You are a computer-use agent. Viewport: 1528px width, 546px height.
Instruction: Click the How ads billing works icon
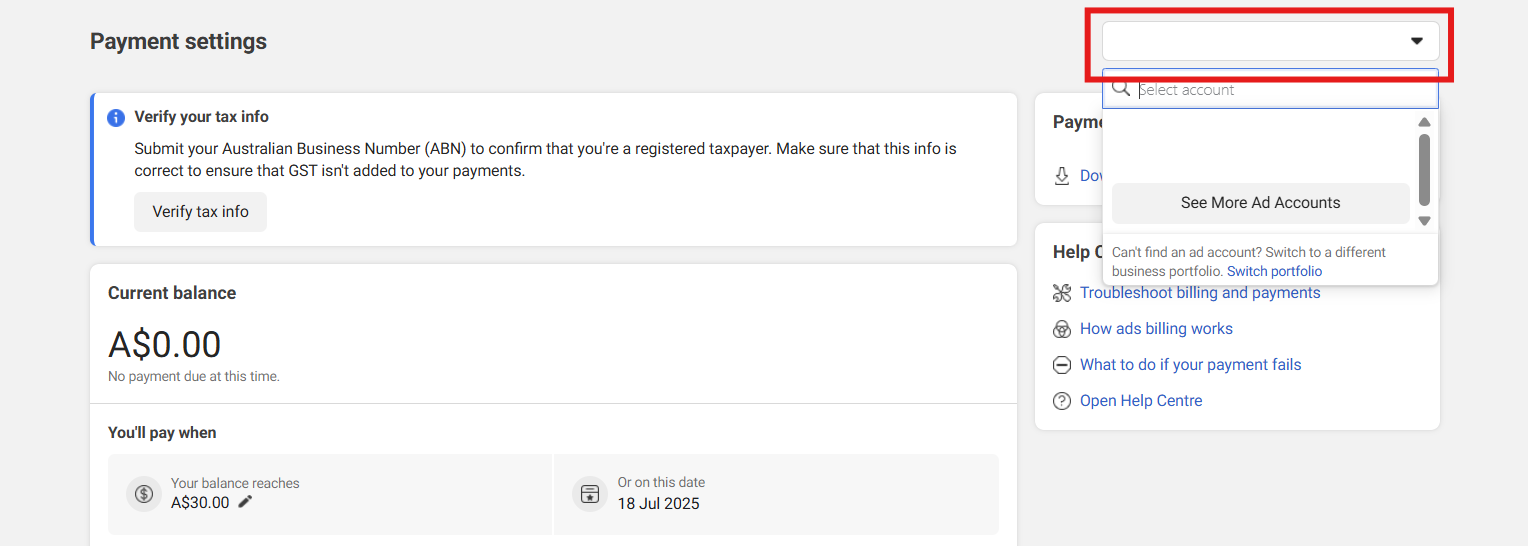point(1062,329)
